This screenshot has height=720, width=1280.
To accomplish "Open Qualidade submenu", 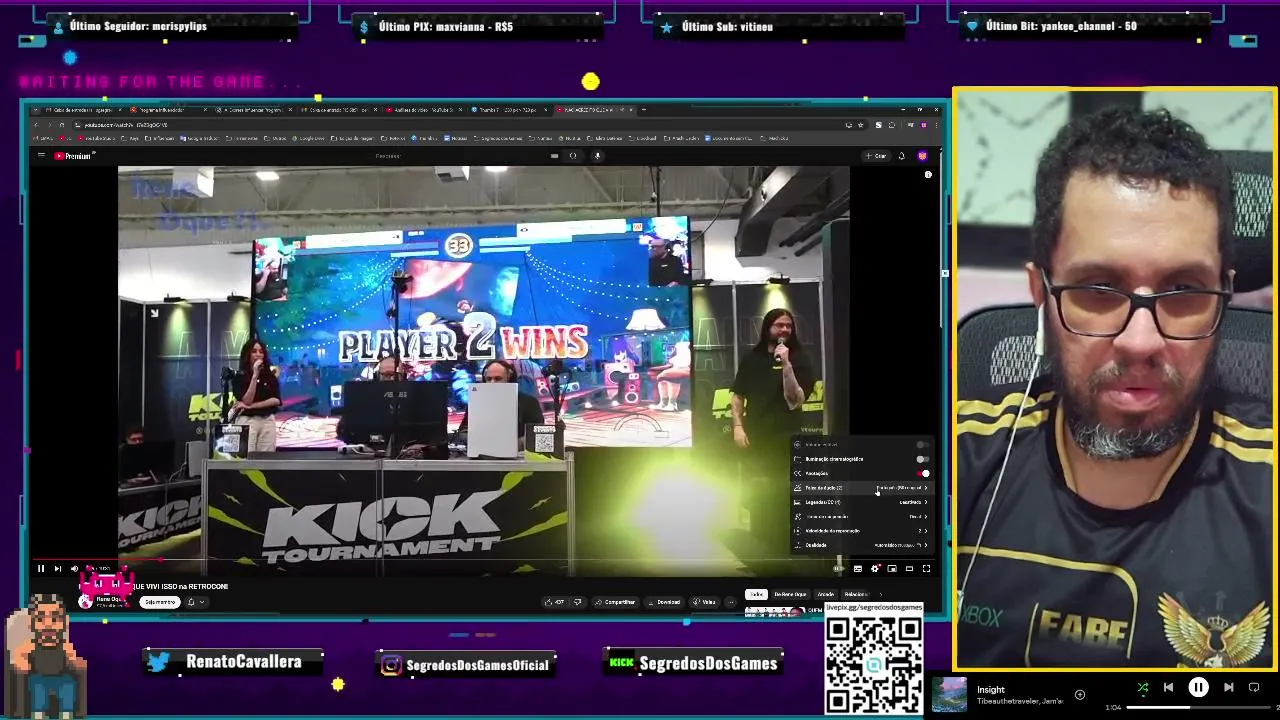I will (x=861, y=545).
